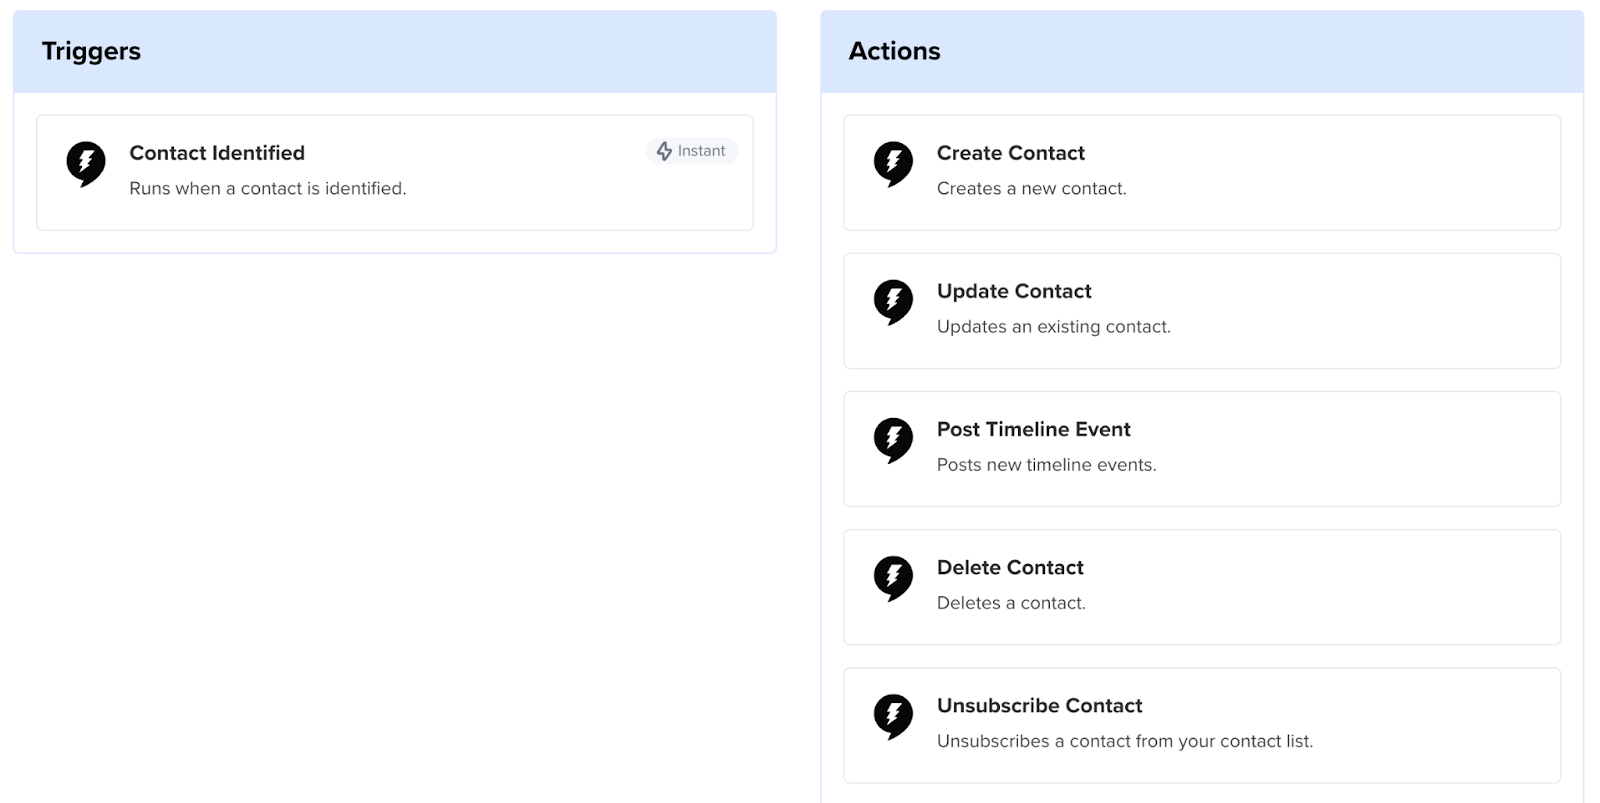The height and width of the screenshot is (803, 1600).
Task: Click the Post Timeline Event icon
Action: [x=893, y=439]
